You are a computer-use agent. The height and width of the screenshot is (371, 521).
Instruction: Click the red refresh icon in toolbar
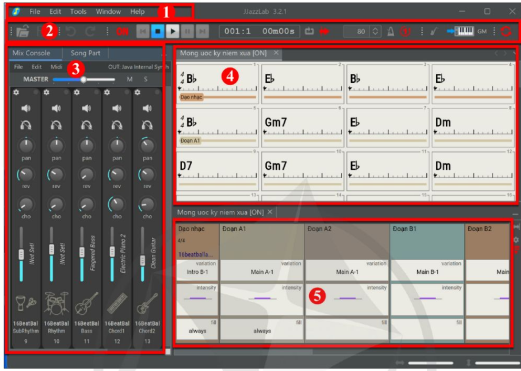(506, 31)
